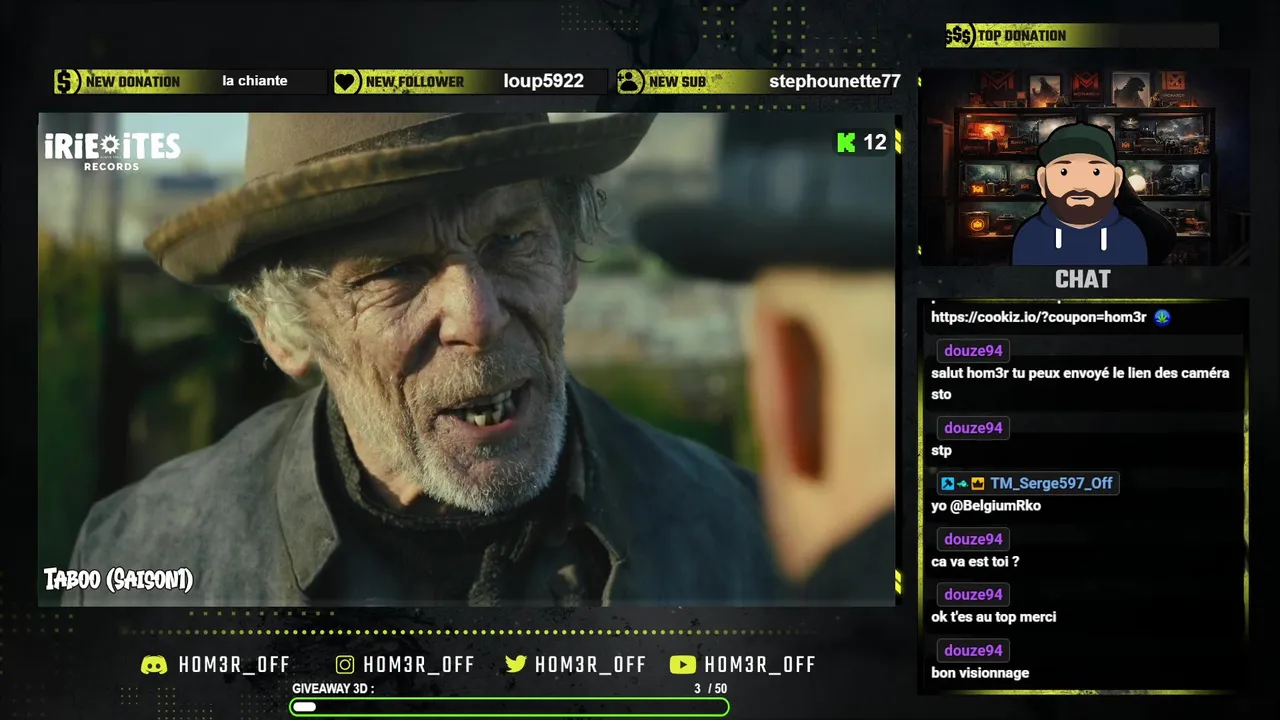Click the 'NEW SUB' label text

[677, 82]
